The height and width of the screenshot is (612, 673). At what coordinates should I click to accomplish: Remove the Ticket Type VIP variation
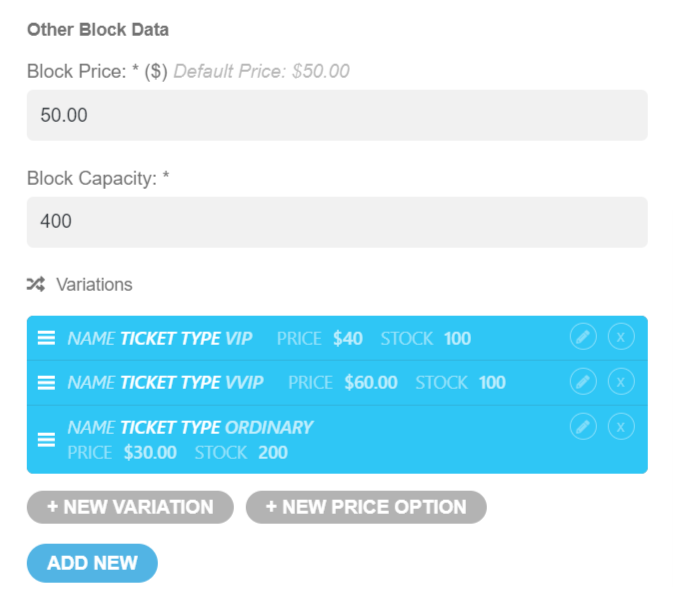621,337
